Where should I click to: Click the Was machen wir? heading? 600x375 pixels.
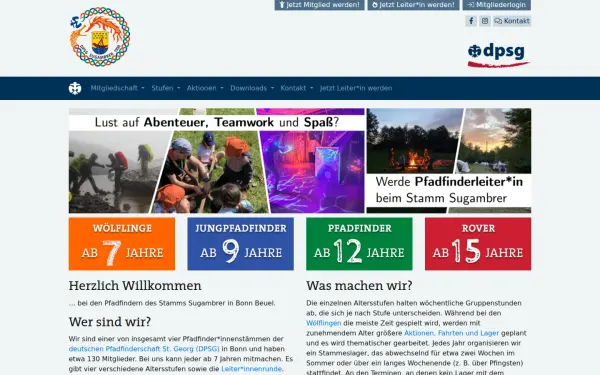pos(359,286)
